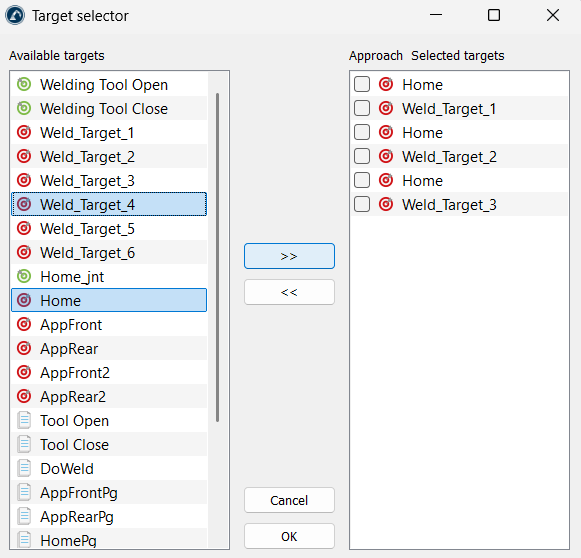
Task: Click the RoboDK logo icon in the title bar
Action: coord(15,16)
